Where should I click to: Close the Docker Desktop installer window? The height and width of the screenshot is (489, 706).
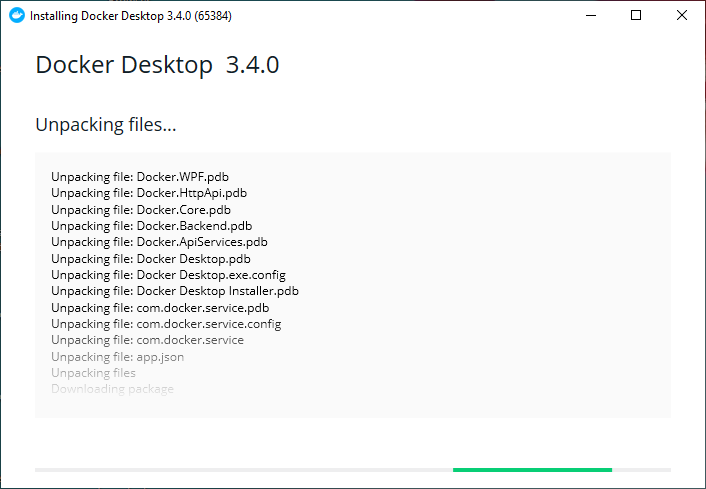pos(682,15)
